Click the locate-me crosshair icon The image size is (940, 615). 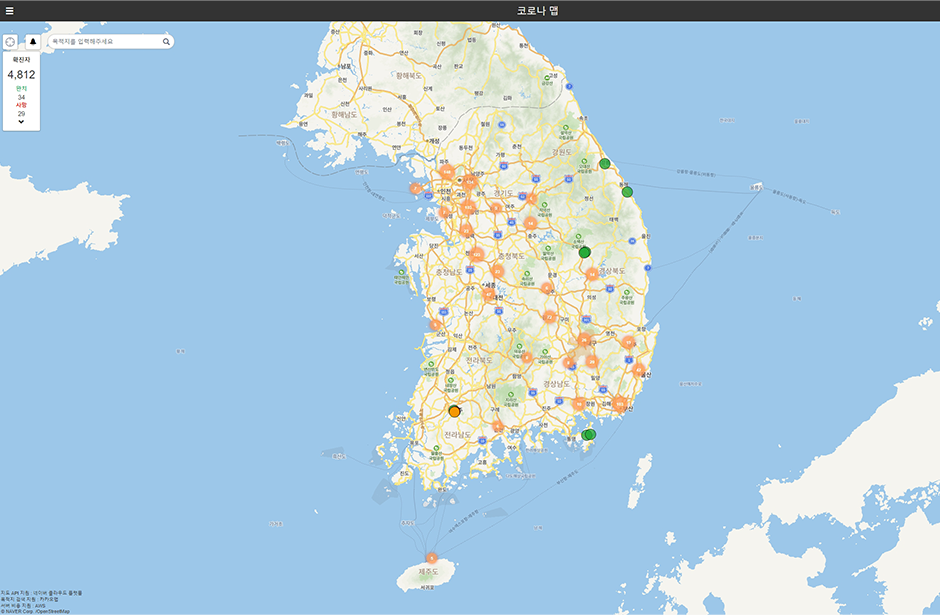[10, 42]
